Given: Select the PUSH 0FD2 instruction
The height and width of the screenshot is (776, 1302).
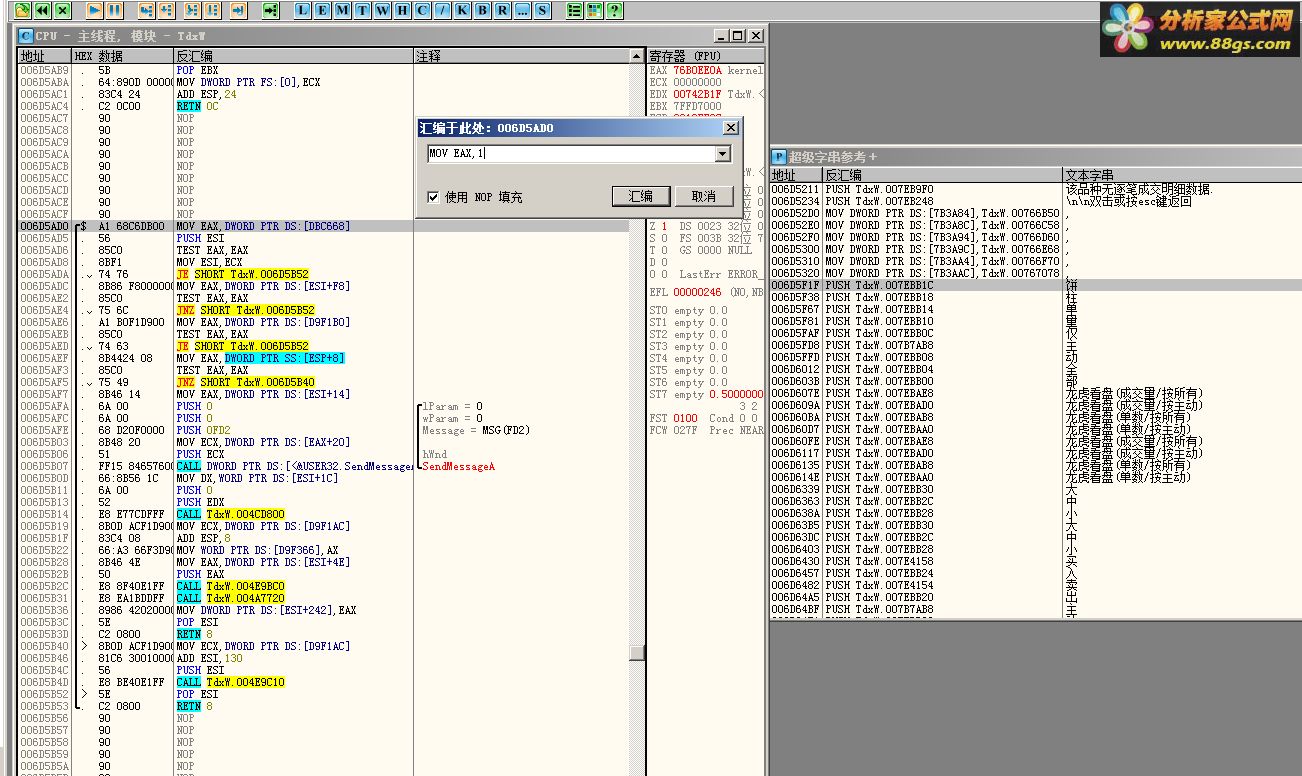Looking at the screenshot, I should point(202,430).
